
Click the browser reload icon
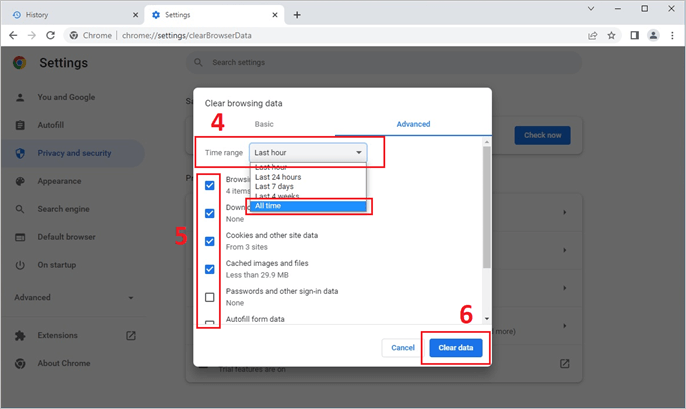[50, 35]
